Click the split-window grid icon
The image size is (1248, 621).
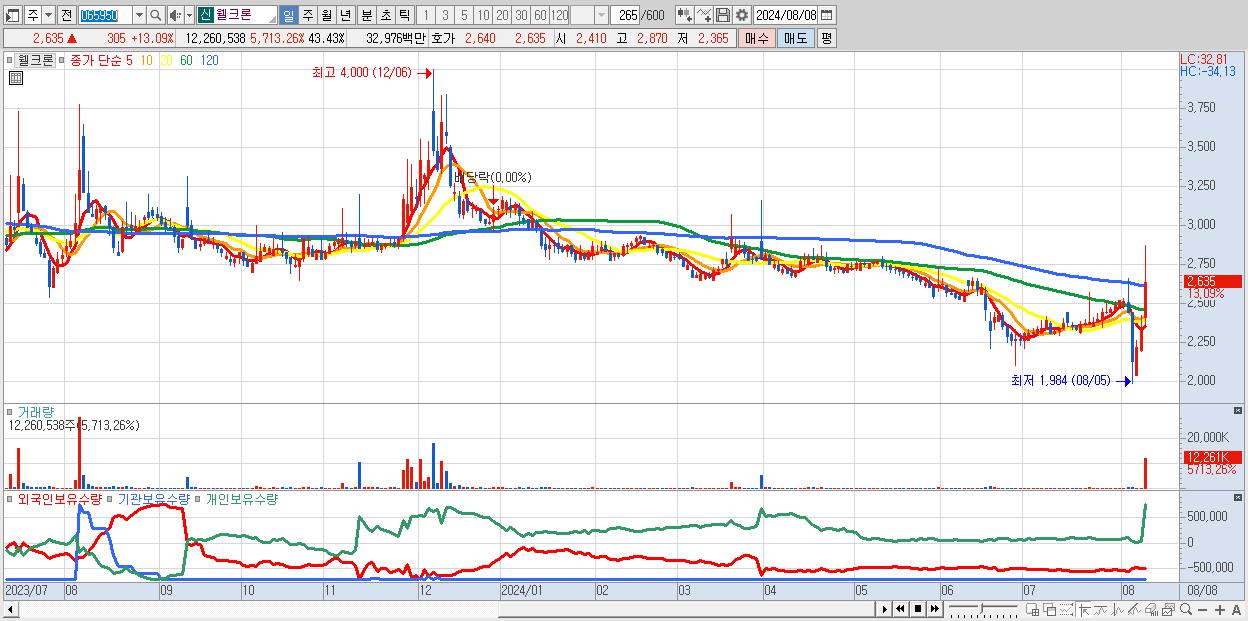pos(1033,610)
